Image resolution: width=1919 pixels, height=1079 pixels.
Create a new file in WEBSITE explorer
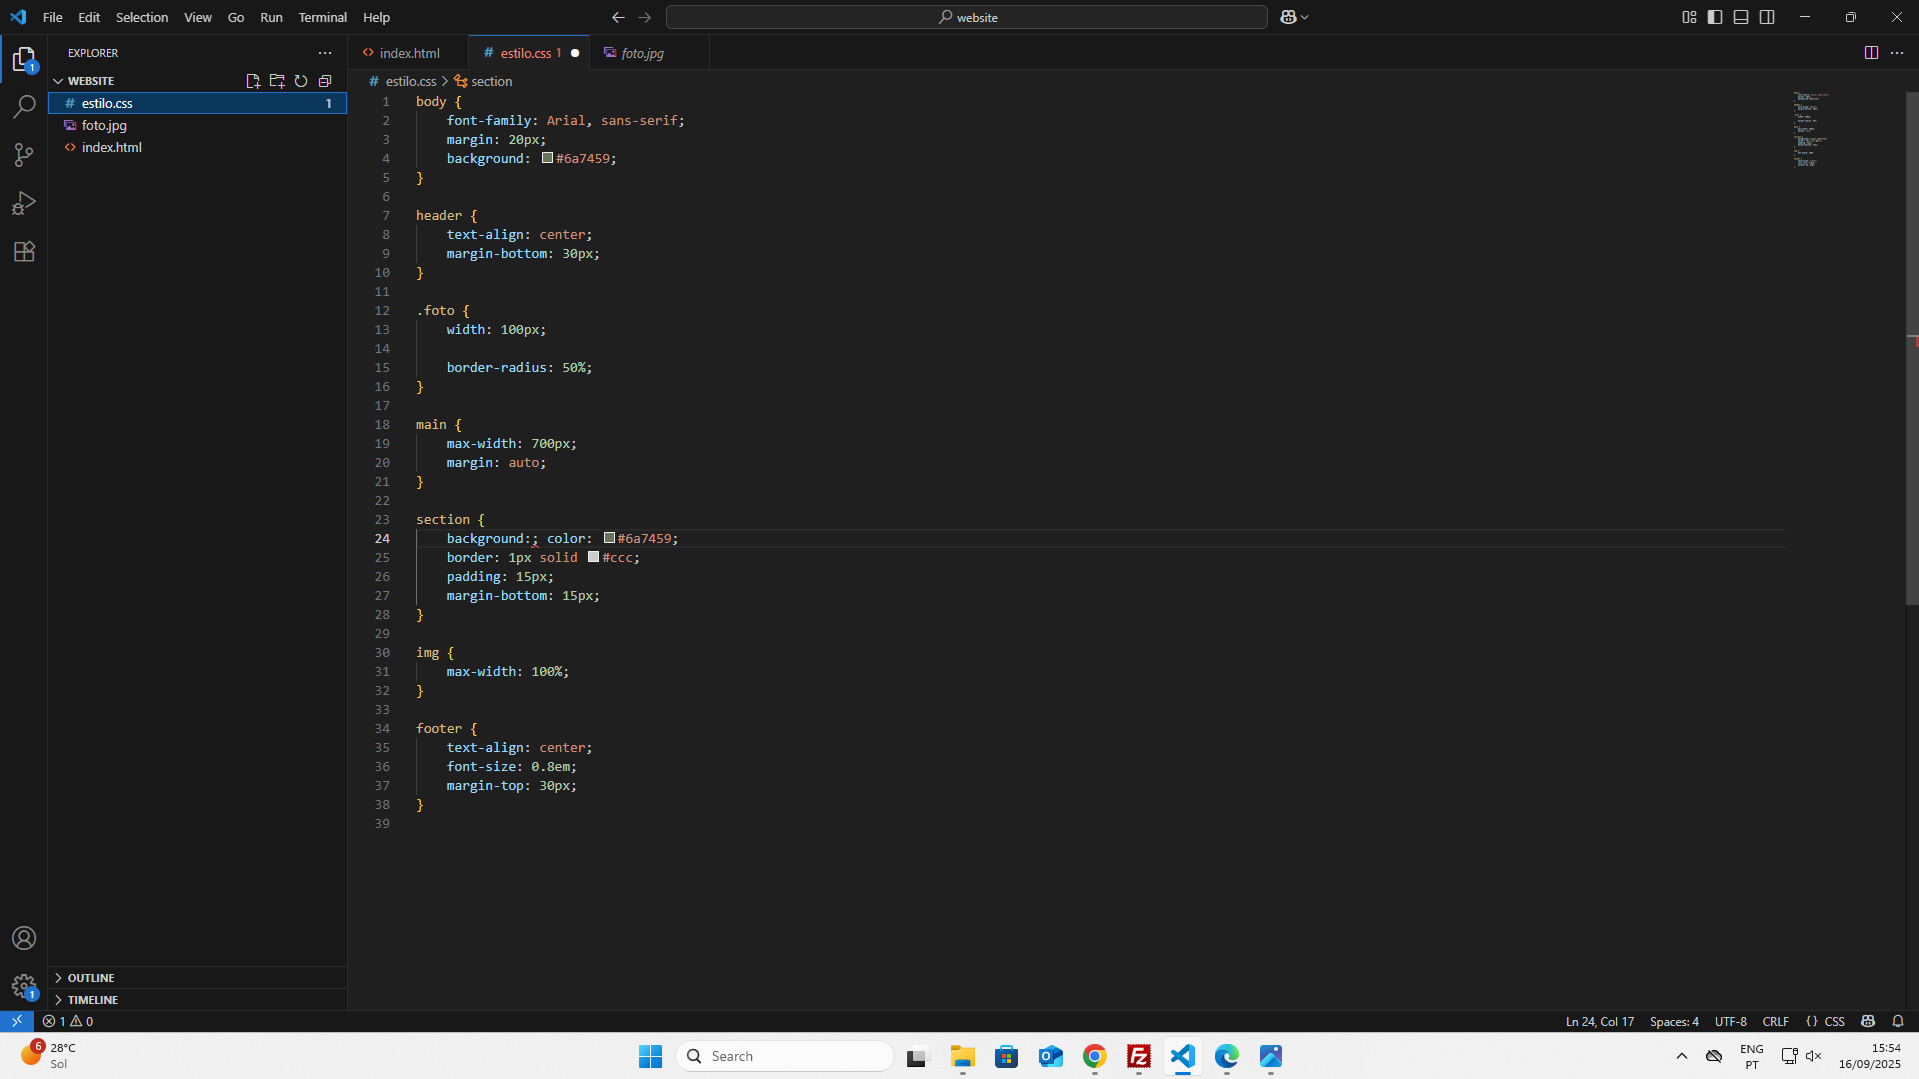point(253,81)
